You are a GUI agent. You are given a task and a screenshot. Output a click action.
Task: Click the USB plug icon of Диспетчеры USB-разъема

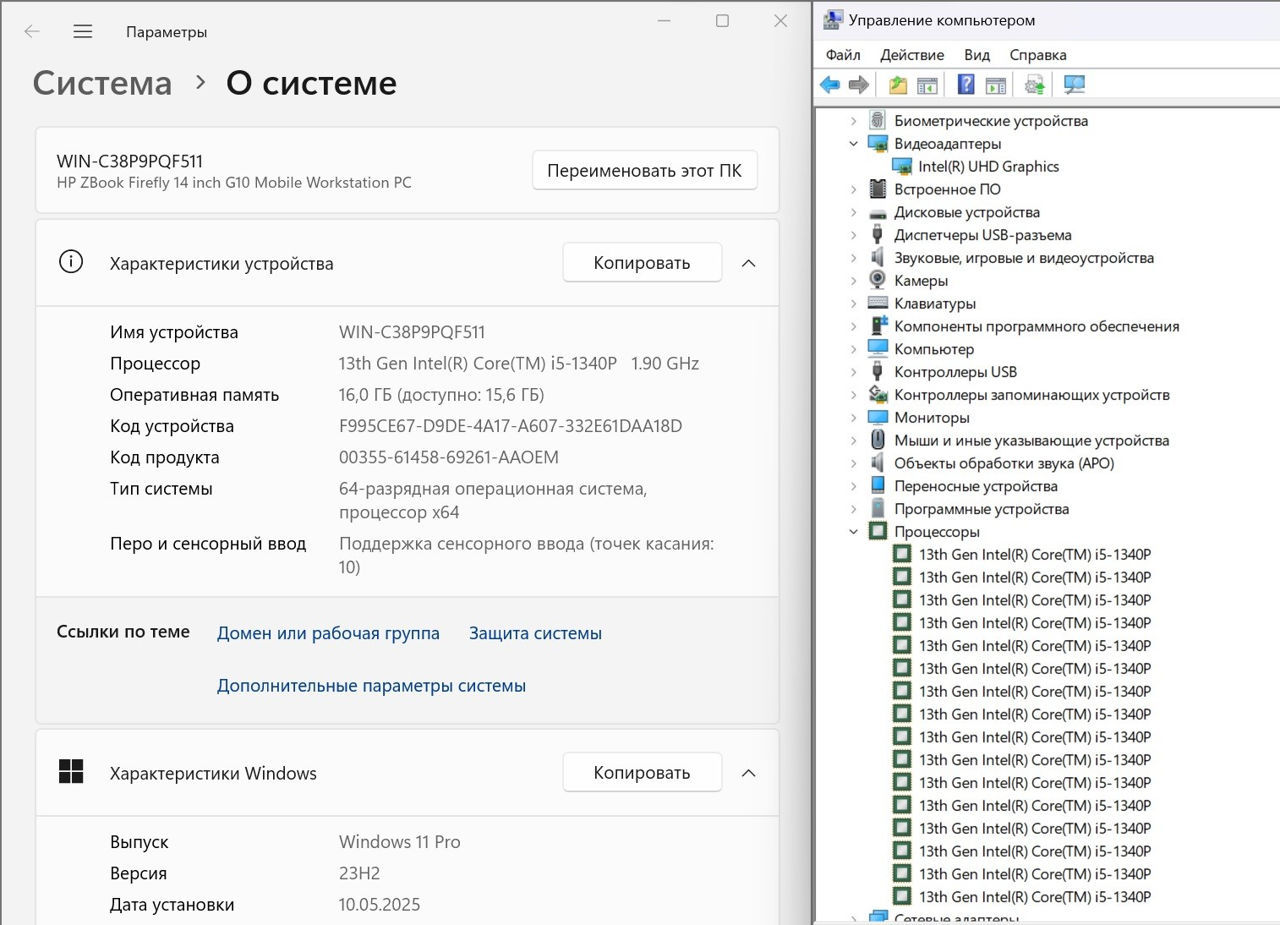coord(877,235)
